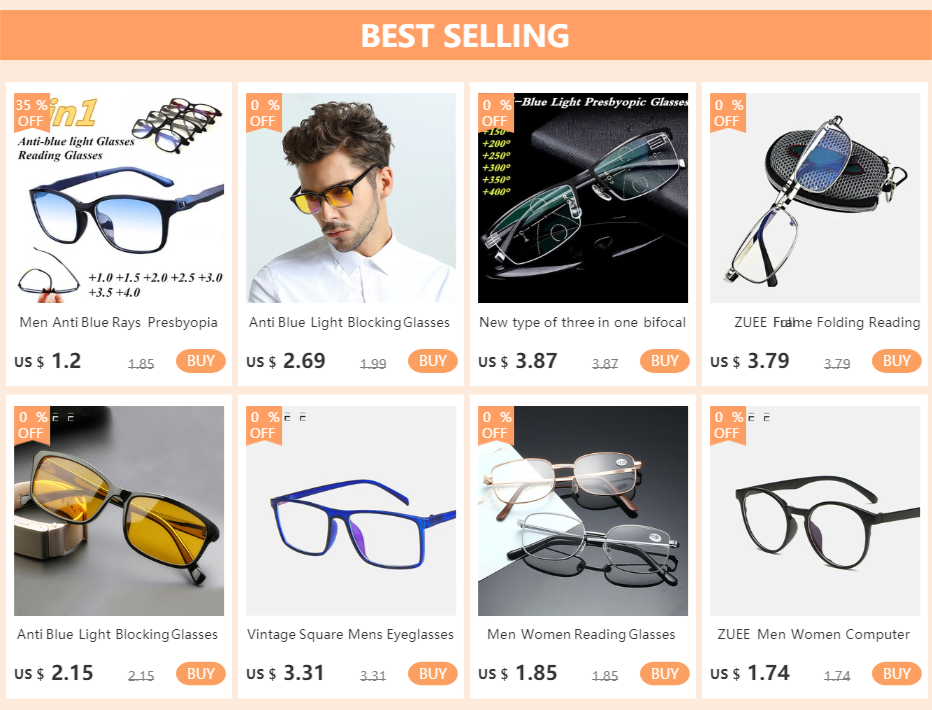
Task: Open blue-frame anti-blue reading glasses image
Action: [119, 198]
